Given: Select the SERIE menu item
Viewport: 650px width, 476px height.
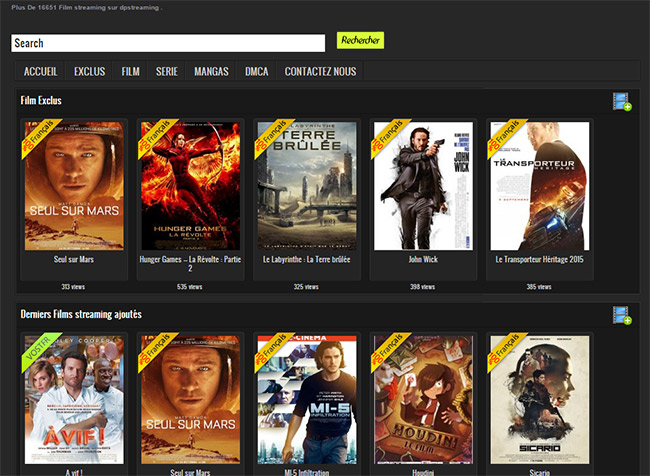Looking at the screenshot, I should click(x=167, y=71).
